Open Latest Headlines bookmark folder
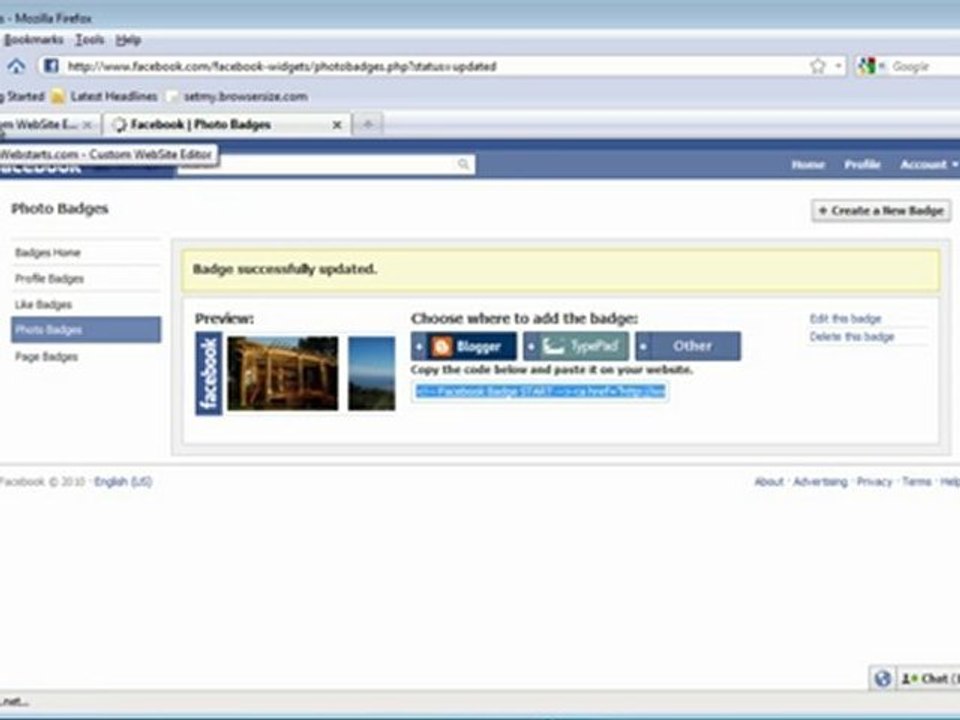Screen dimensions: 960x720 coord(105,96)
